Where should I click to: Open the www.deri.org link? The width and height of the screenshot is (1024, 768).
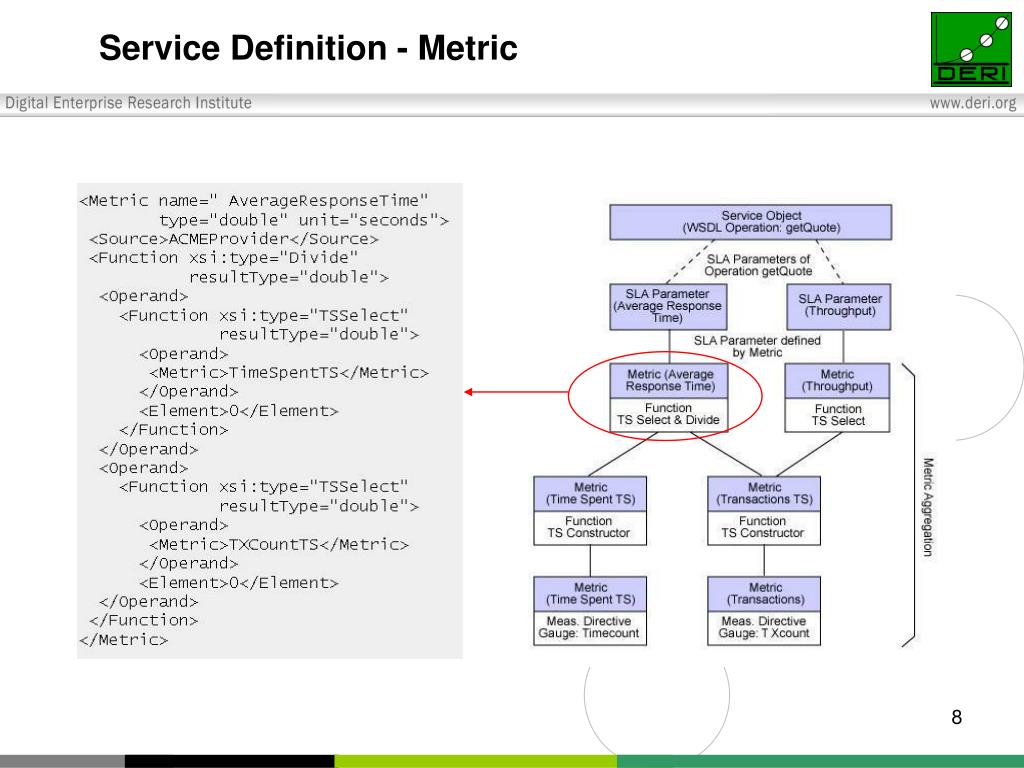973,103
